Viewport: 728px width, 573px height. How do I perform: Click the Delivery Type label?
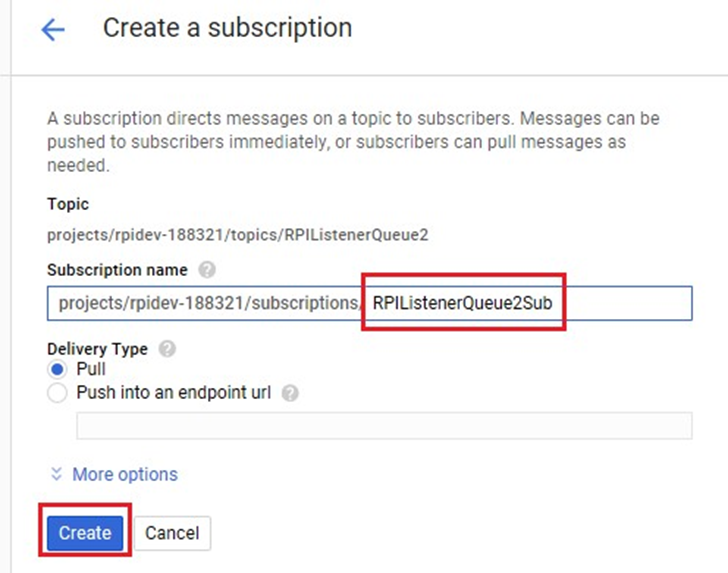pos(97,349)
